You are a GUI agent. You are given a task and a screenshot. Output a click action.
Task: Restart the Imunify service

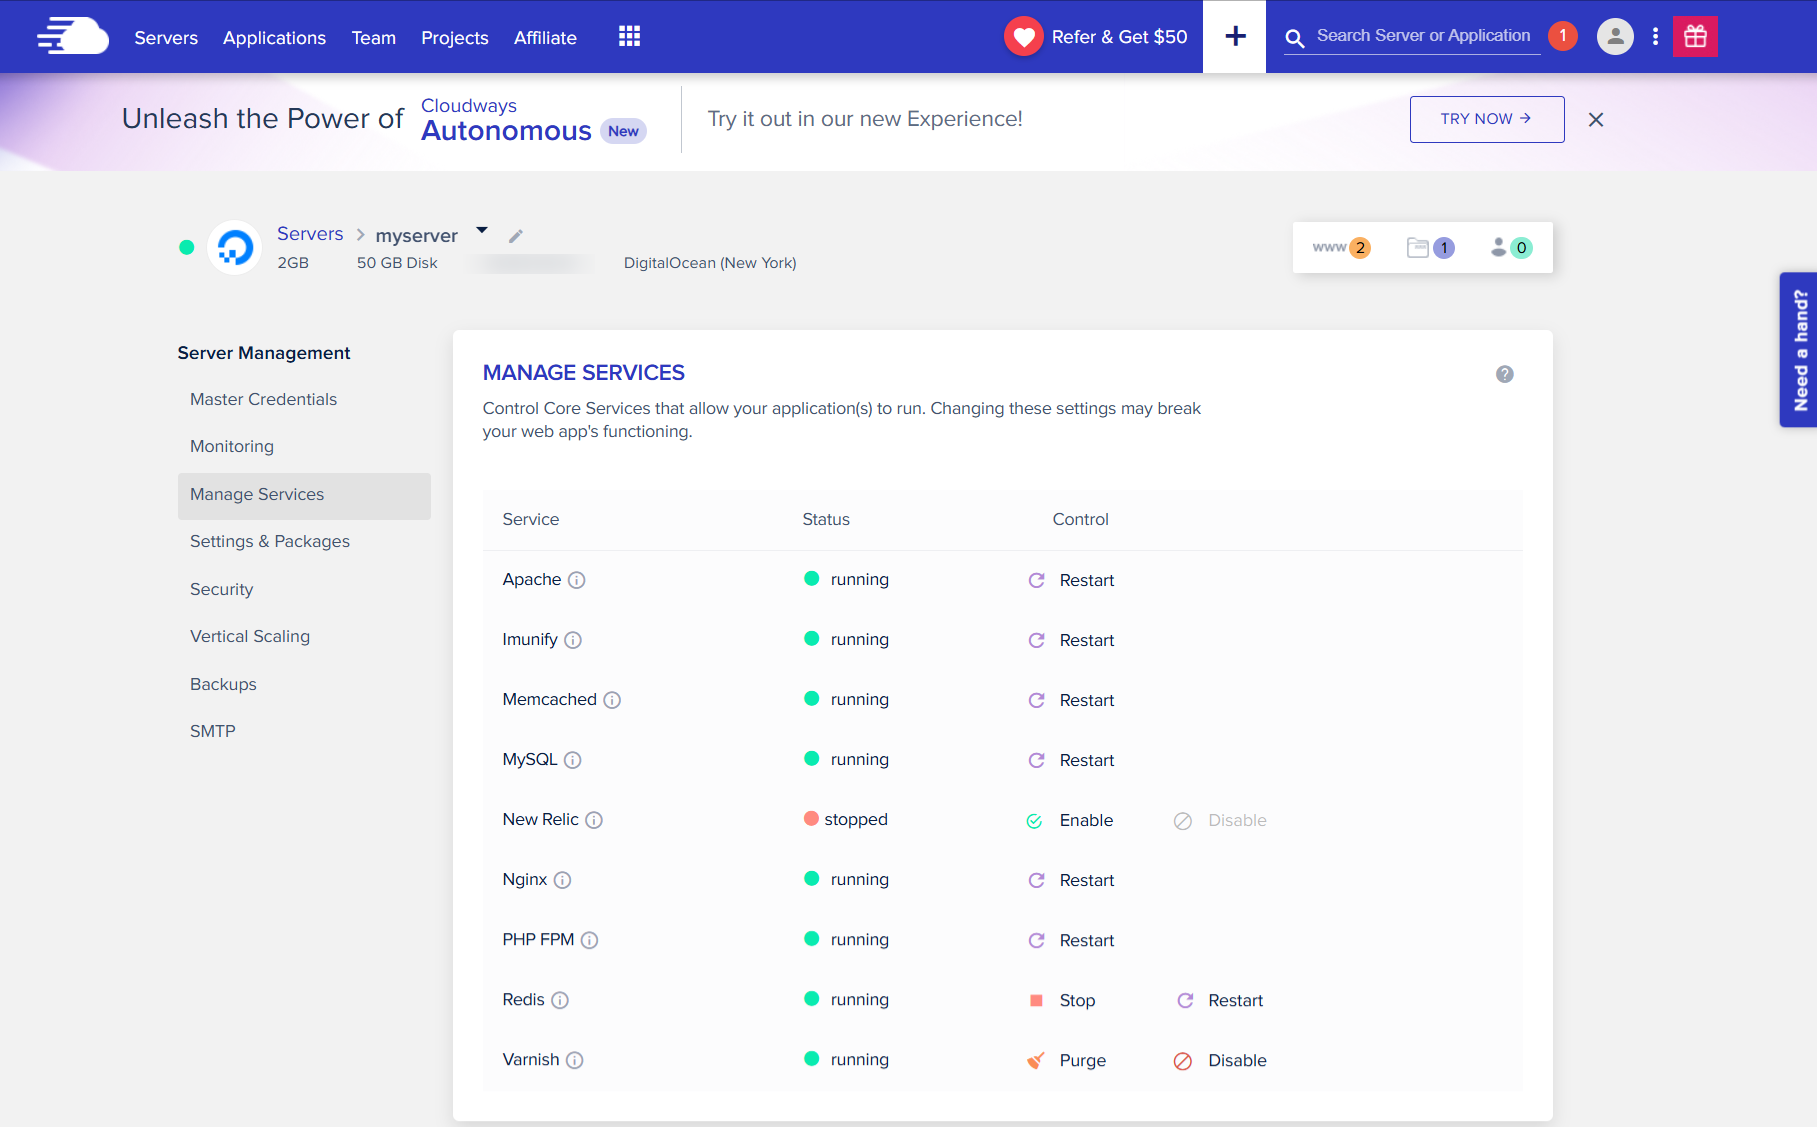click(1071, 640)
